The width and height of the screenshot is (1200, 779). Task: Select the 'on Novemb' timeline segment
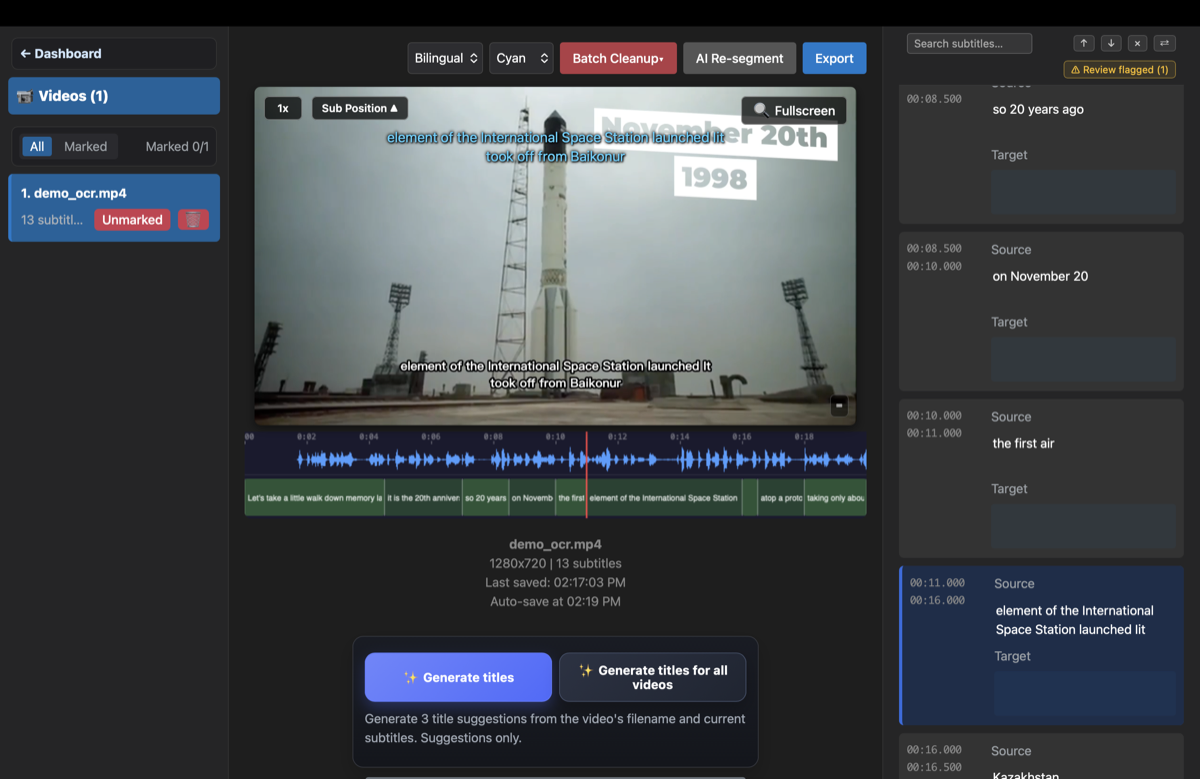[532, 497]
